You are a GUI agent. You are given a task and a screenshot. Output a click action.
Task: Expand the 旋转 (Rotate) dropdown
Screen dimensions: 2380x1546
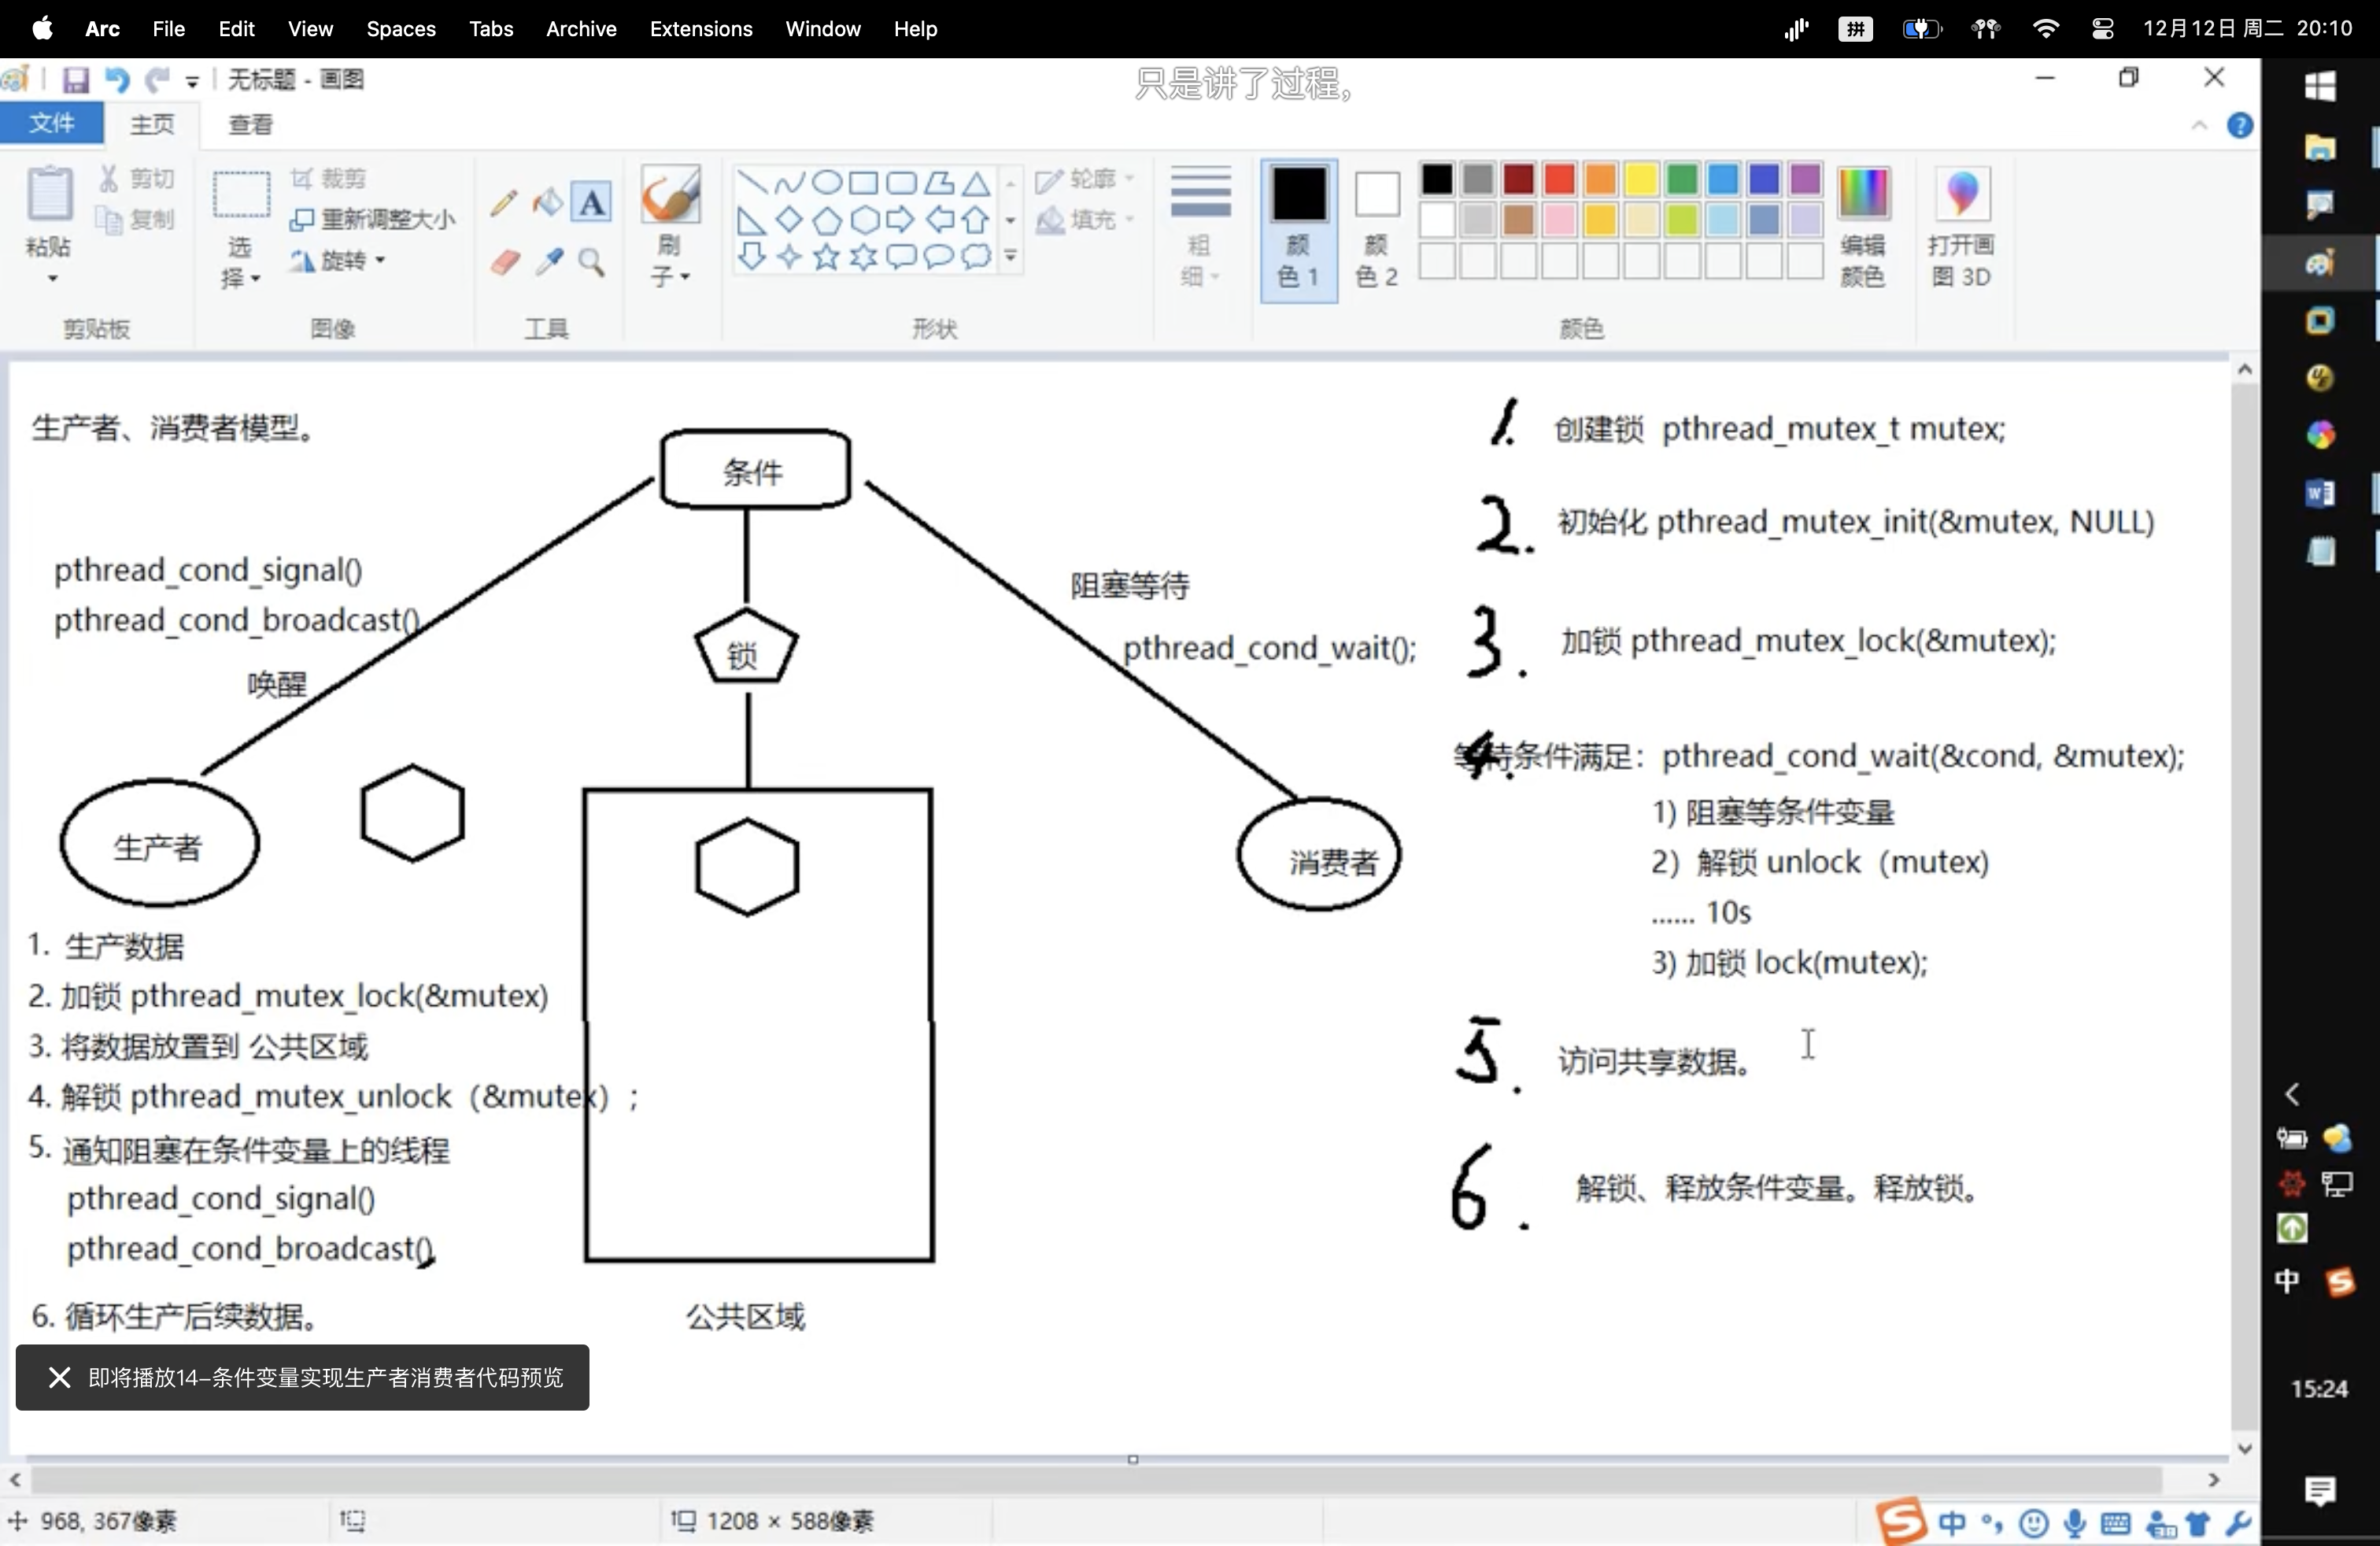point(380,261)
